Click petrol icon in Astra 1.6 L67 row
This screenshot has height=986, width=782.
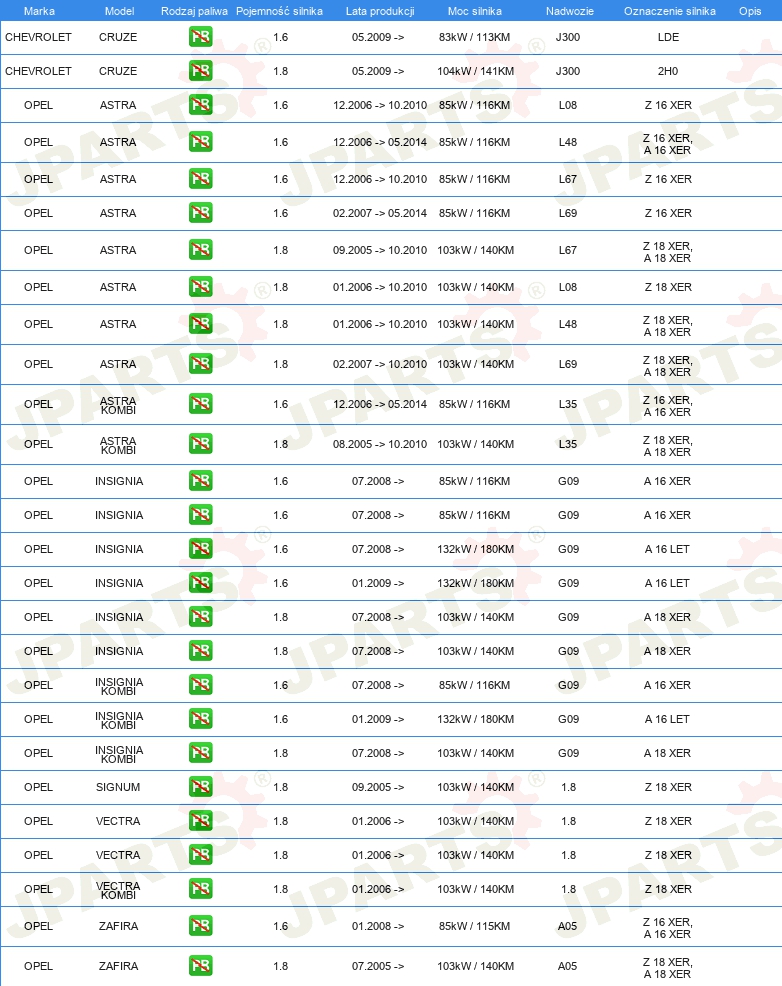coord(201,179)
